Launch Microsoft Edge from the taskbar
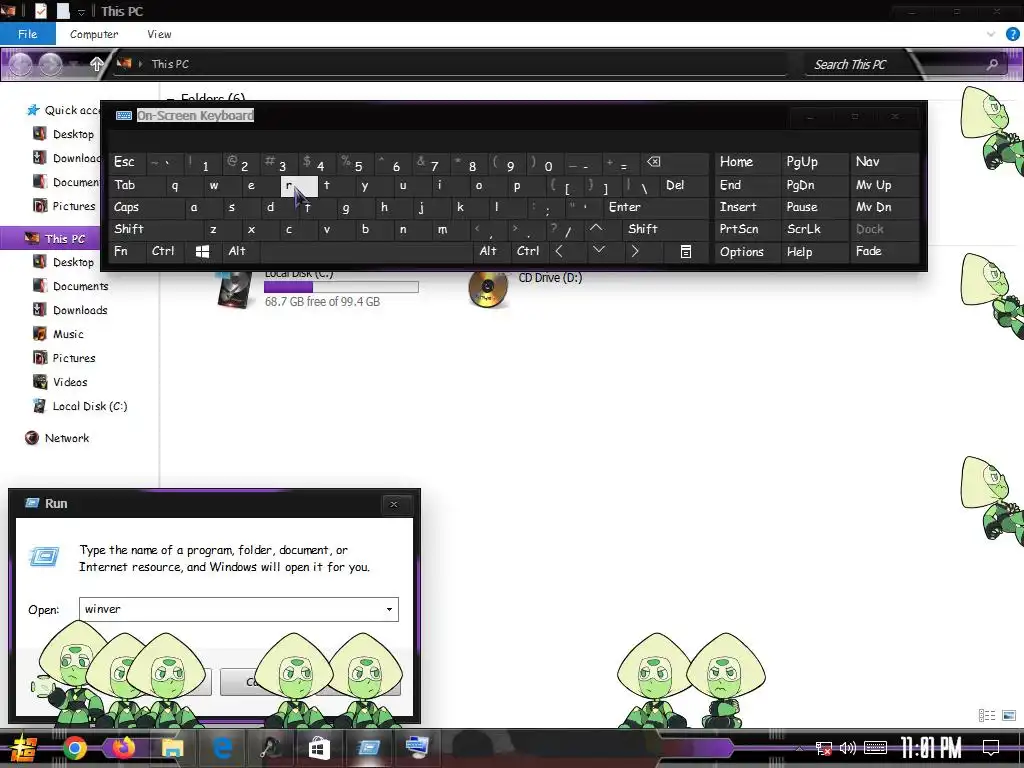 [222, 748]
